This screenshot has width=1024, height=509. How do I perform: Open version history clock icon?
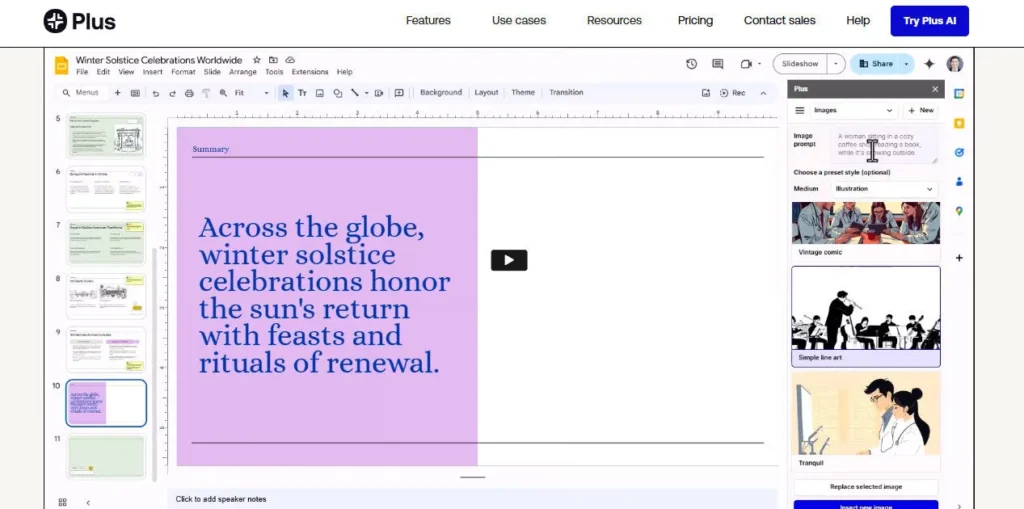(x=691, y=64)
